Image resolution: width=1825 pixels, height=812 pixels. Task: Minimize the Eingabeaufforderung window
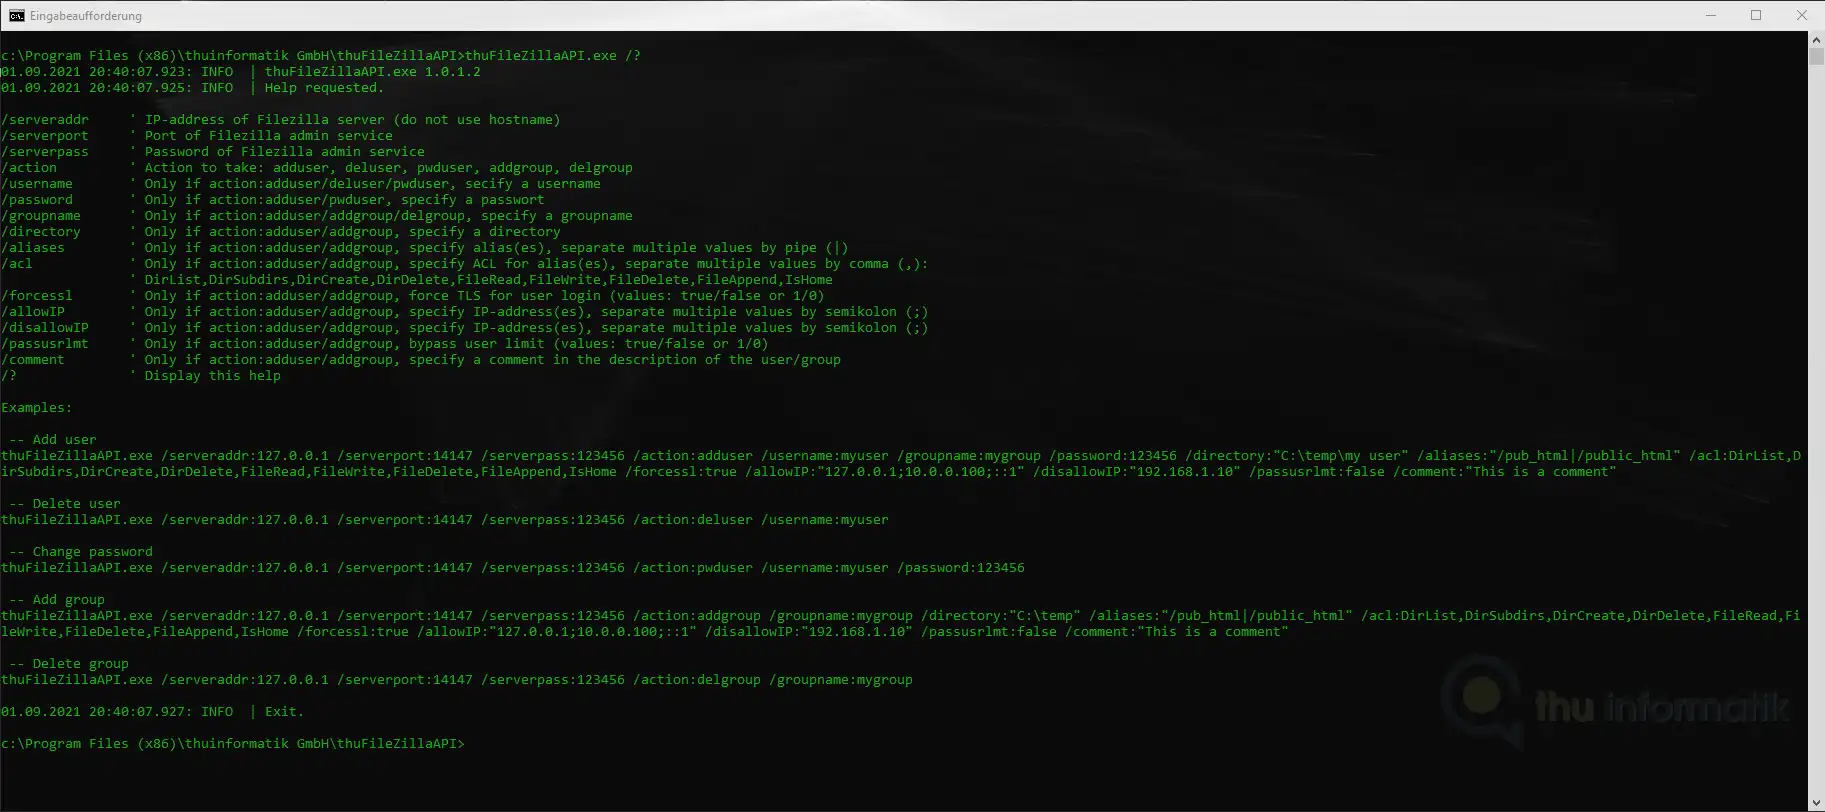(1709, 15)
